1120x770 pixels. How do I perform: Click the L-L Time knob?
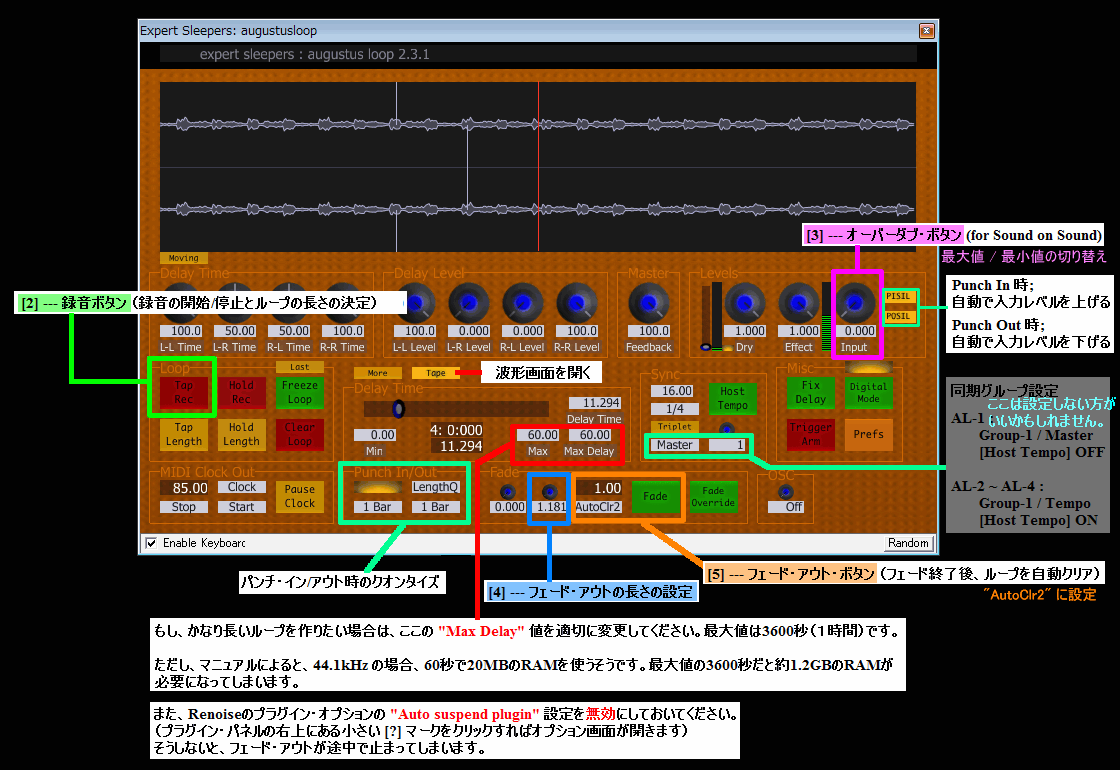[x=181, y=303]
